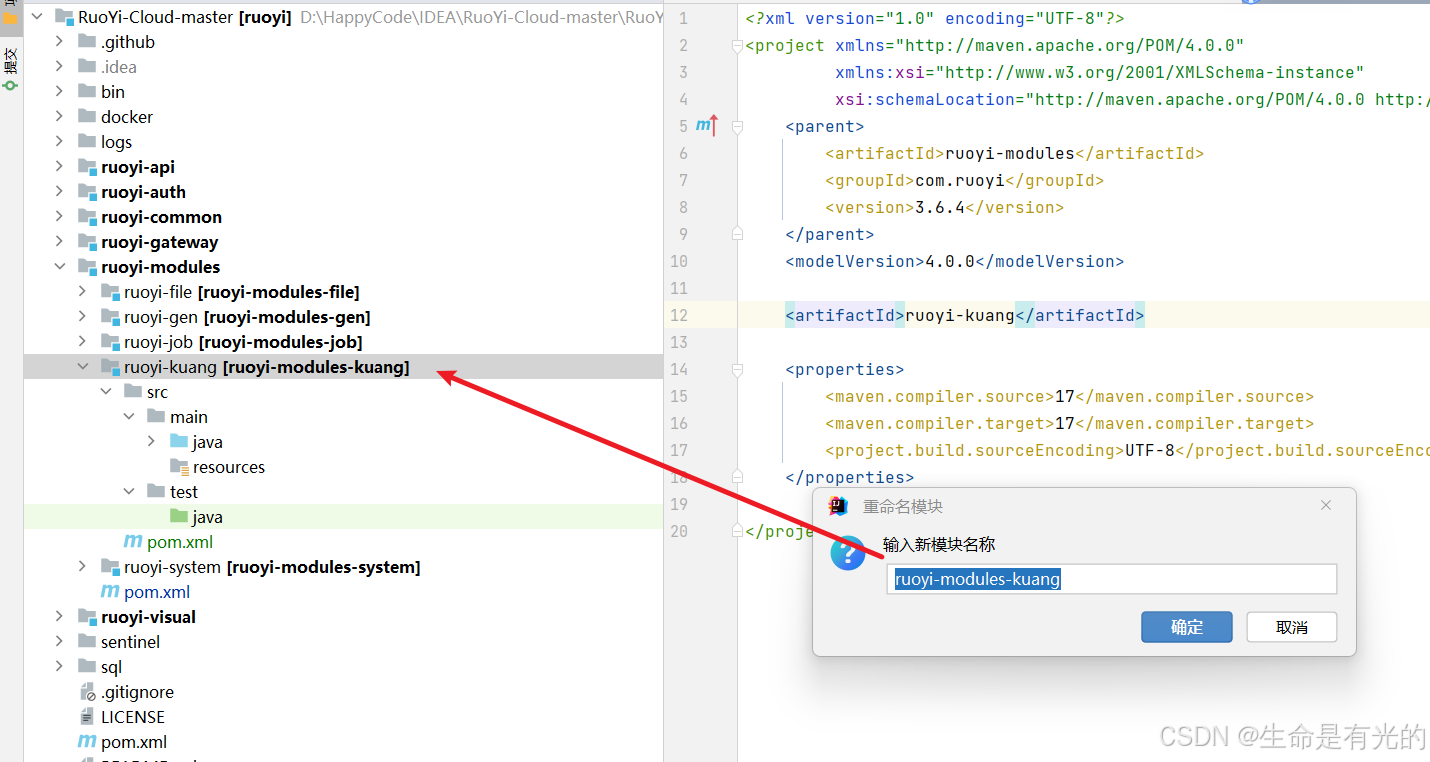Click the ruoyi-common module folder icon

click(87, 217)
